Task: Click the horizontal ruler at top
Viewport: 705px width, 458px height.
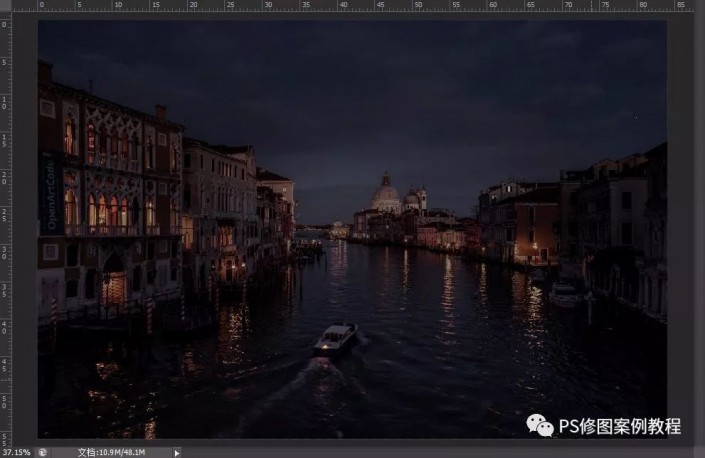Action: (352, 6)
